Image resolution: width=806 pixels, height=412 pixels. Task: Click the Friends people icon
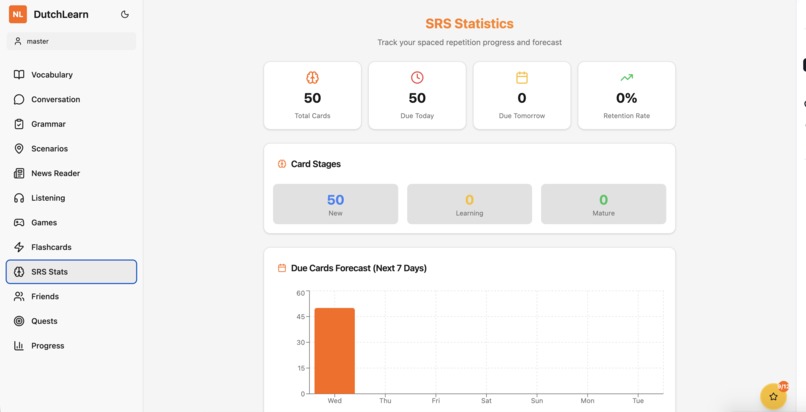tap(19, 296)
